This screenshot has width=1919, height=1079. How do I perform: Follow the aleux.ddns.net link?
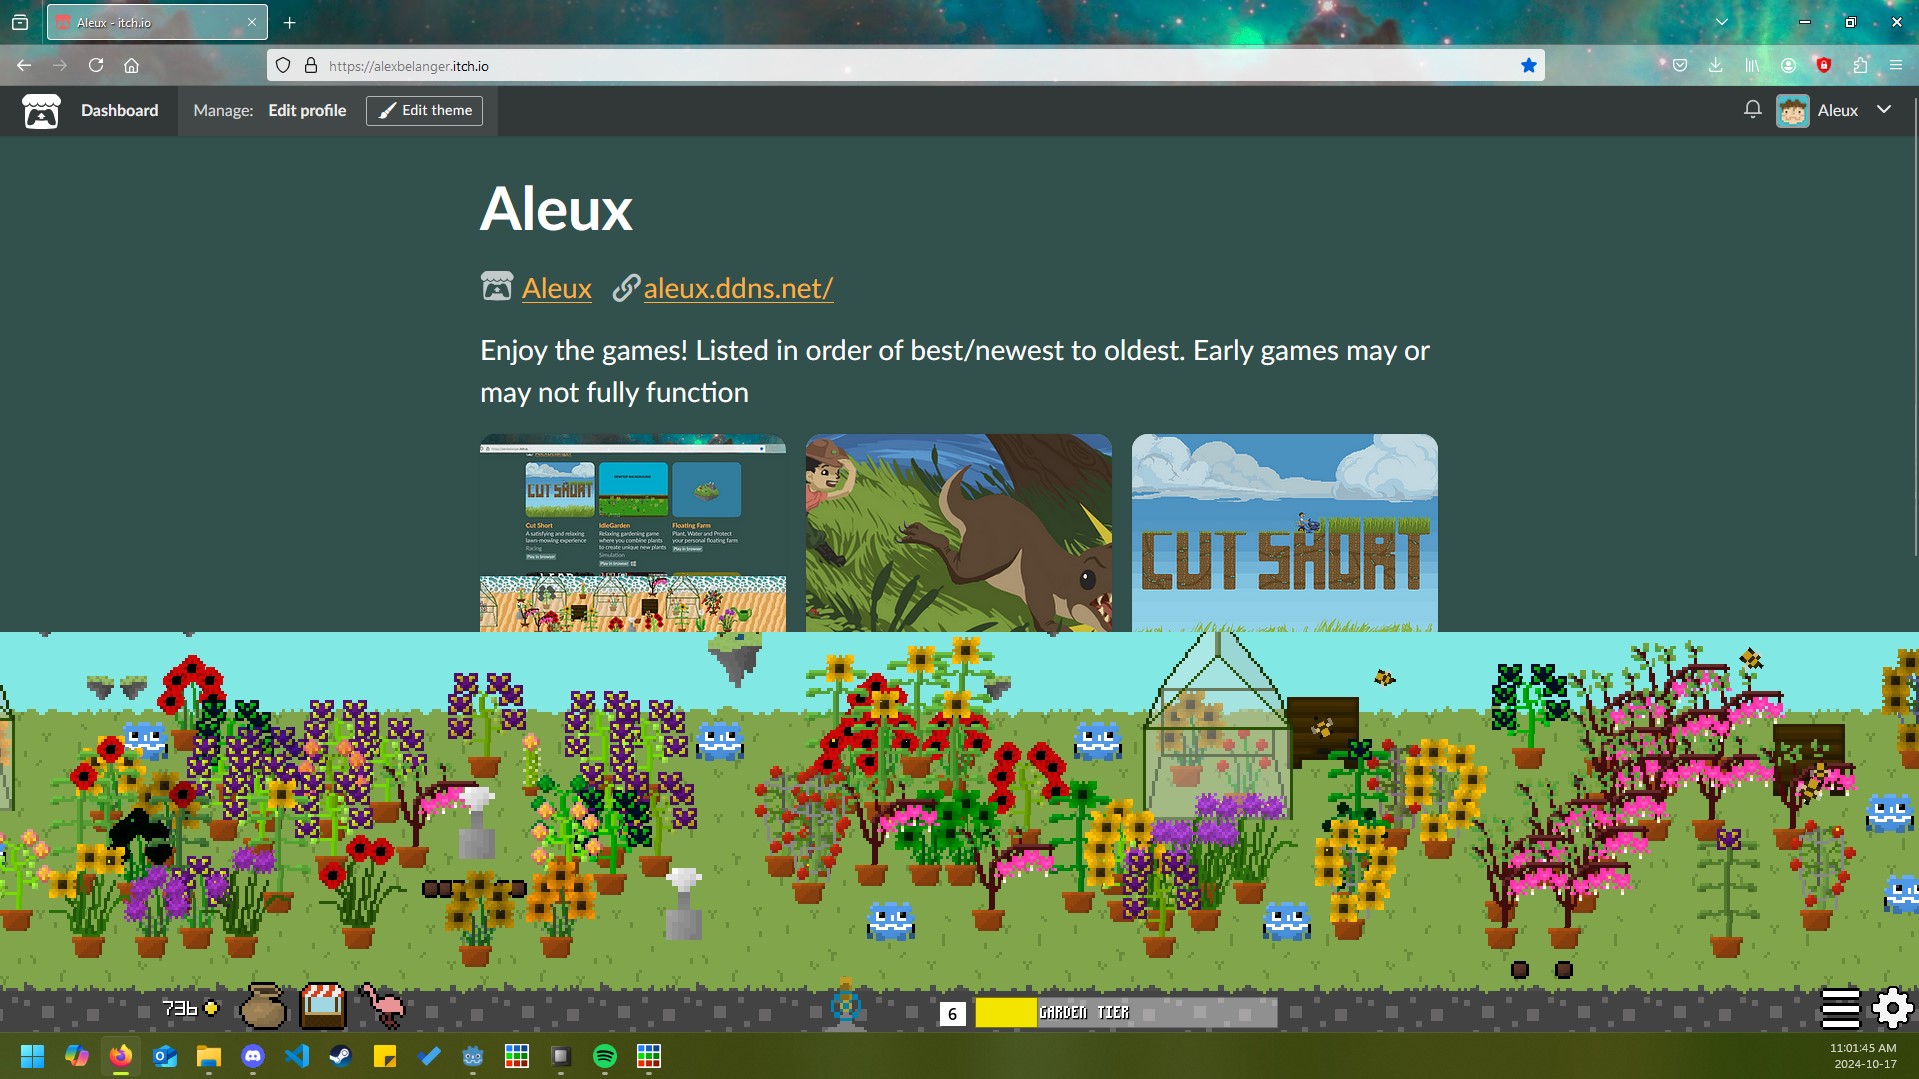(x=737, y=289)
